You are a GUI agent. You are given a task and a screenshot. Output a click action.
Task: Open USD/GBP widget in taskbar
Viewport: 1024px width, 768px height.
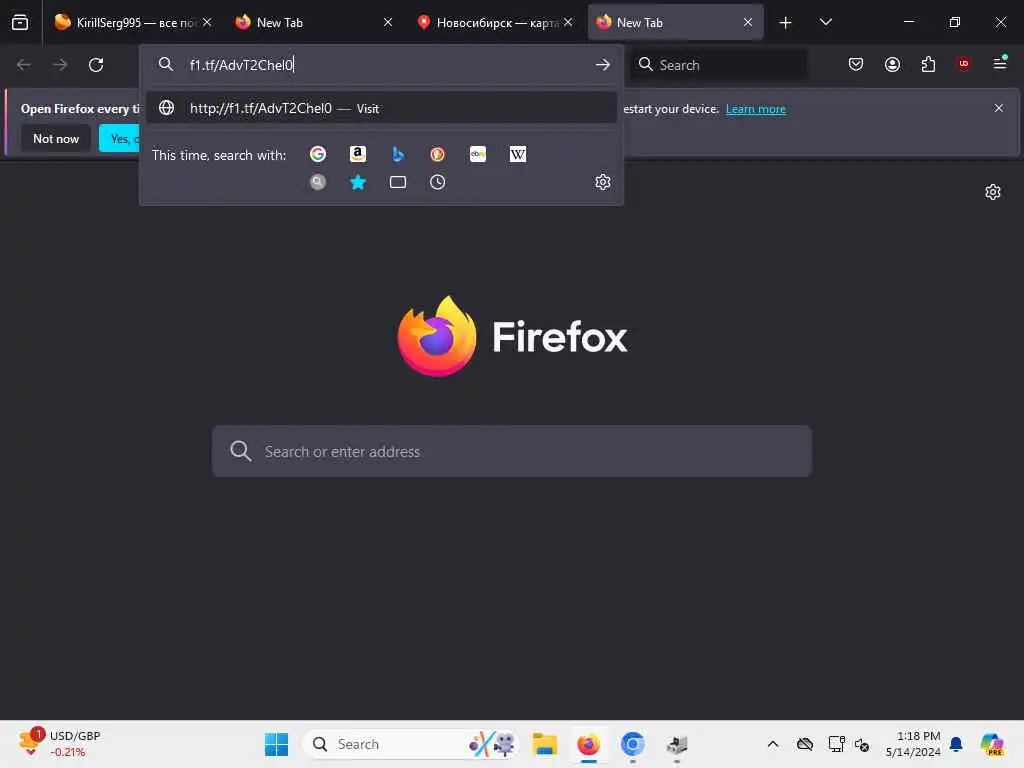(x=60, y=744)
